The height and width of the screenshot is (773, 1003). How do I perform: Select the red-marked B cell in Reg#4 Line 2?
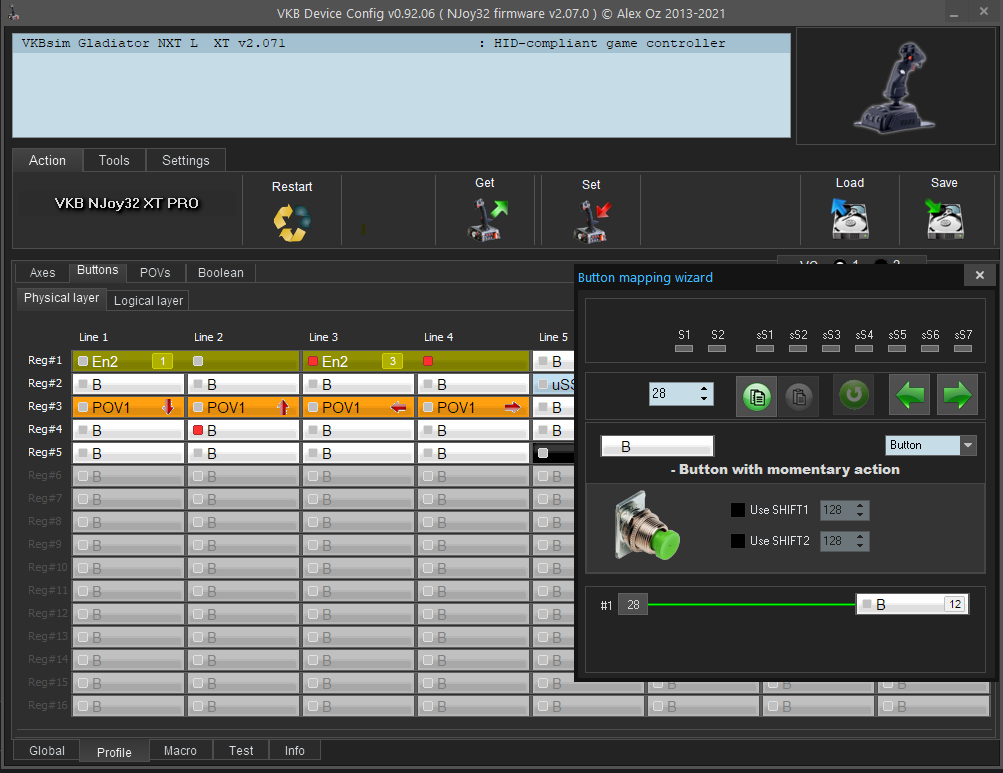tap(244, 430)
